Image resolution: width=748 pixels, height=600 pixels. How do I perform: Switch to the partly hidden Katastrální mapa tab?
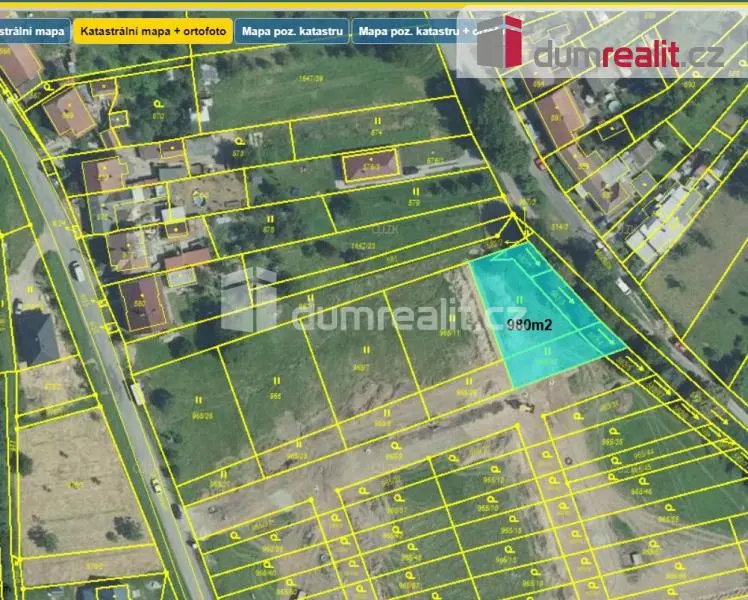point(34,31)
